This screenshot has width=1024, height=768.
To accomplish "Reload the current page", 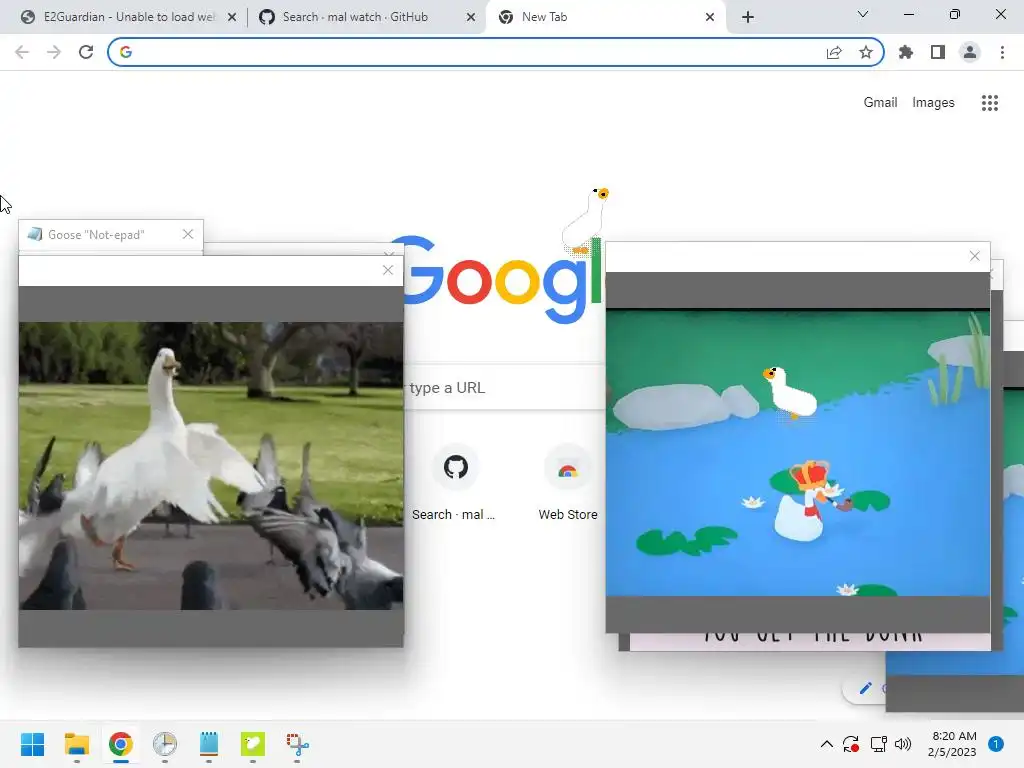I will 86,52.
